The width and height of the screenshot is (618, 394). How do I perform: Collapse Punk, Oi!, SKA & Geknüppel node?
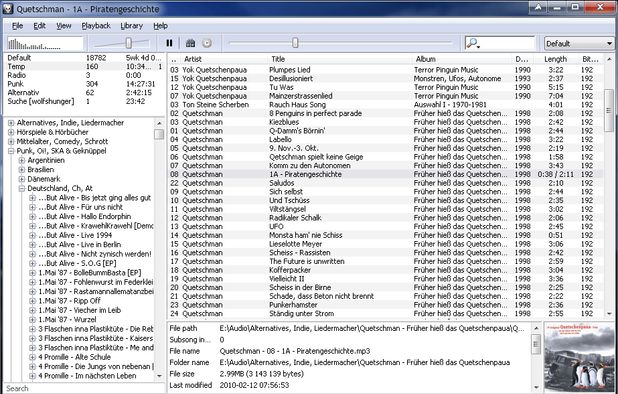(x=11, y=151)
